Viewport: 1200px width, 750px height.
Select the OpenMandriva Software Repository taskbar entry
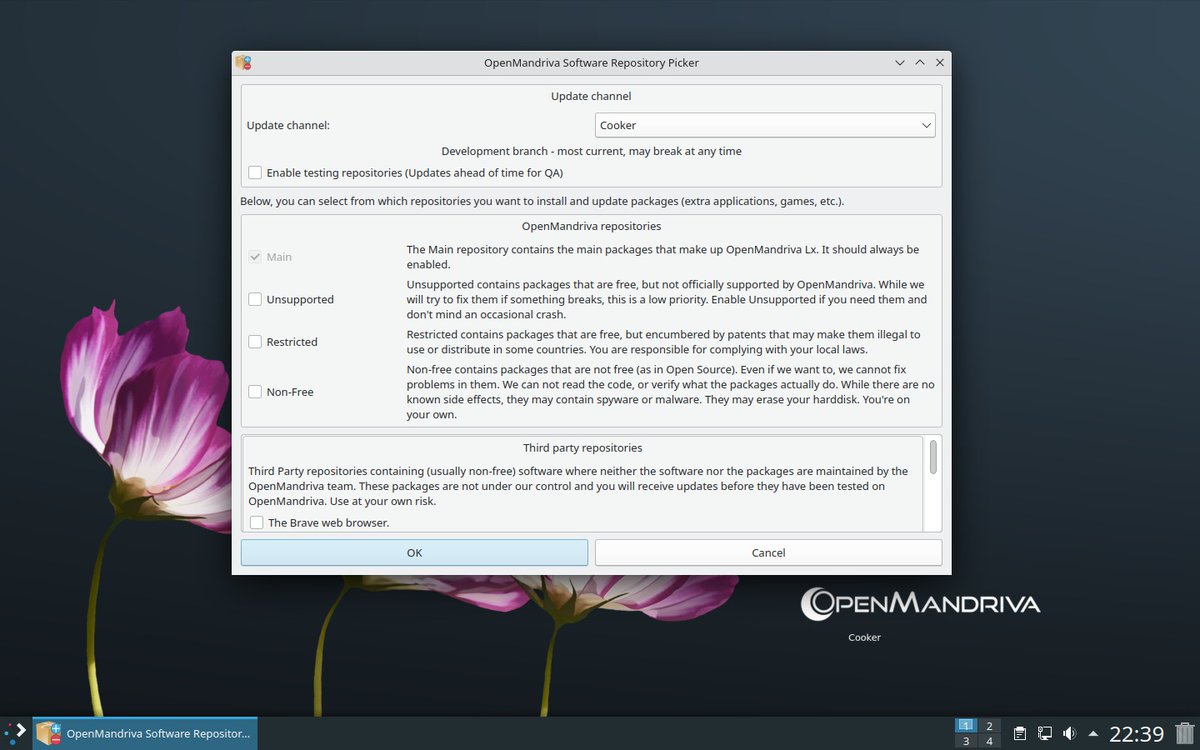point(145,733)
